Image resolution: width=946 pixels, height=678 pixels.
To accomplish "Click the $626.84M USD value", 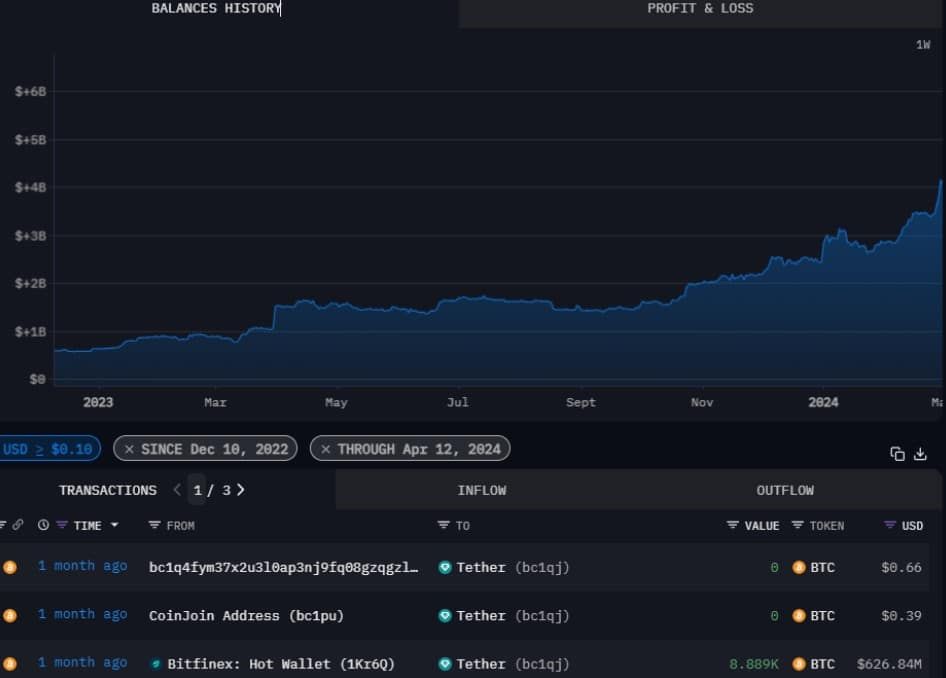I will click(x=889, y=664).
